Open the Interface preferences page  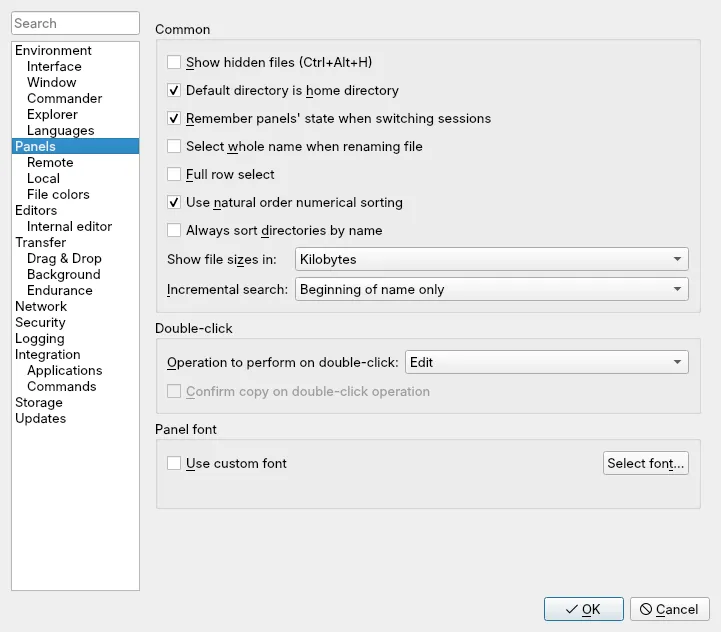tap(54, 66)
